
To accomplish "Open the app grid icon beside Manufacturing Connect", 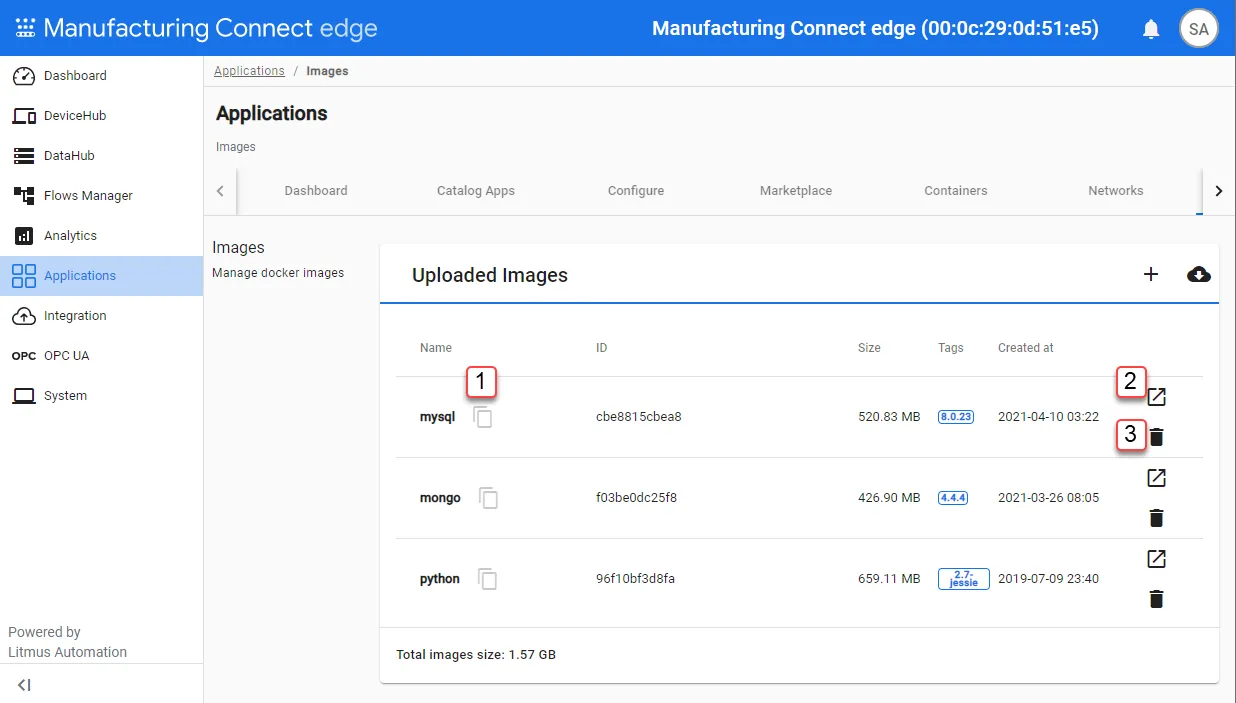I will (26, 28).
